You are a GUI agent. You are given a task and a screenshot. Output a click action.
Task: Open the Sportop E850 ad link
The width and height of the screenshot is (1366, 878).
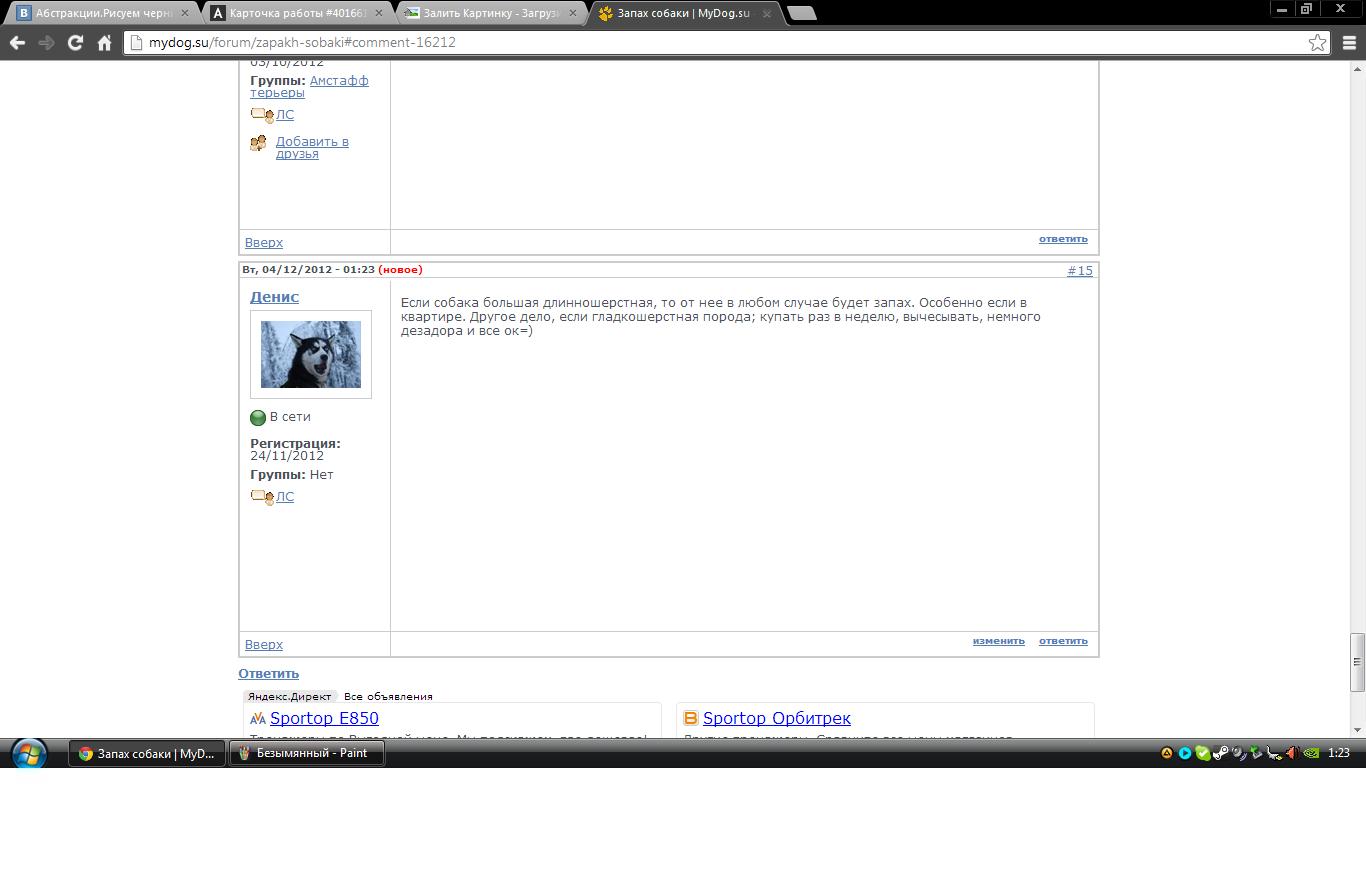tap(324, 718)
